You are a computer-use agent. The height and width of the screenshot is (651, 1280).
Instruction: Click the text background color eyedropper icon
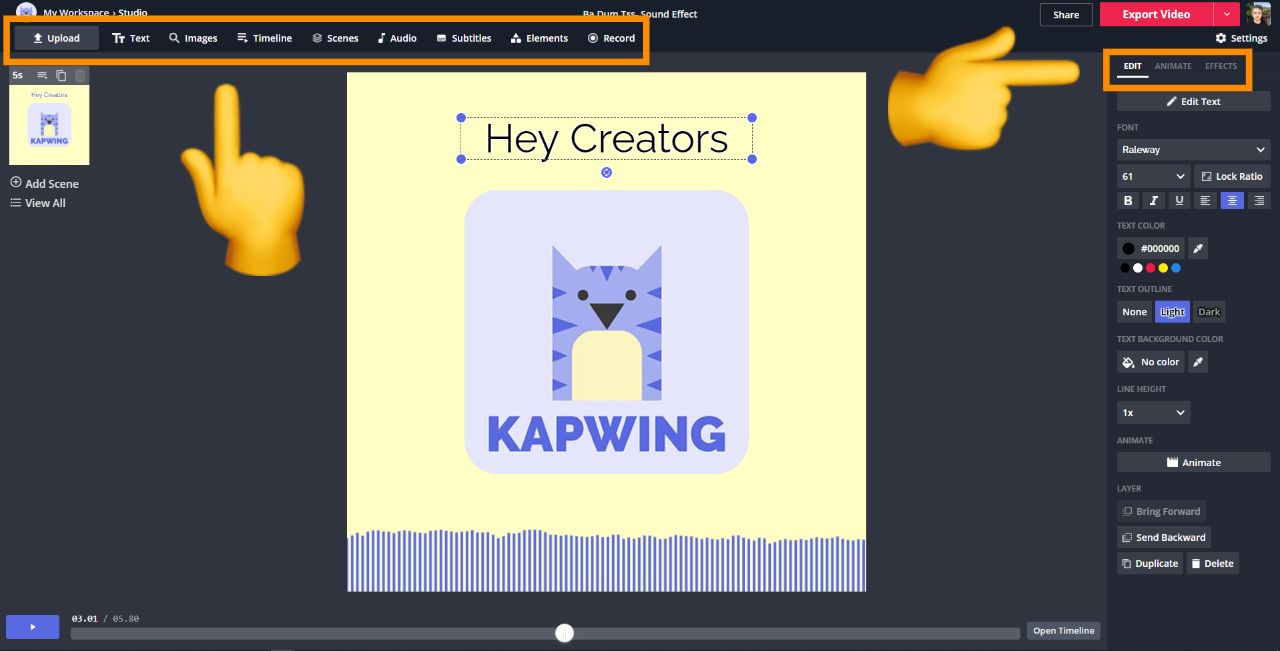click(1198, 362)
